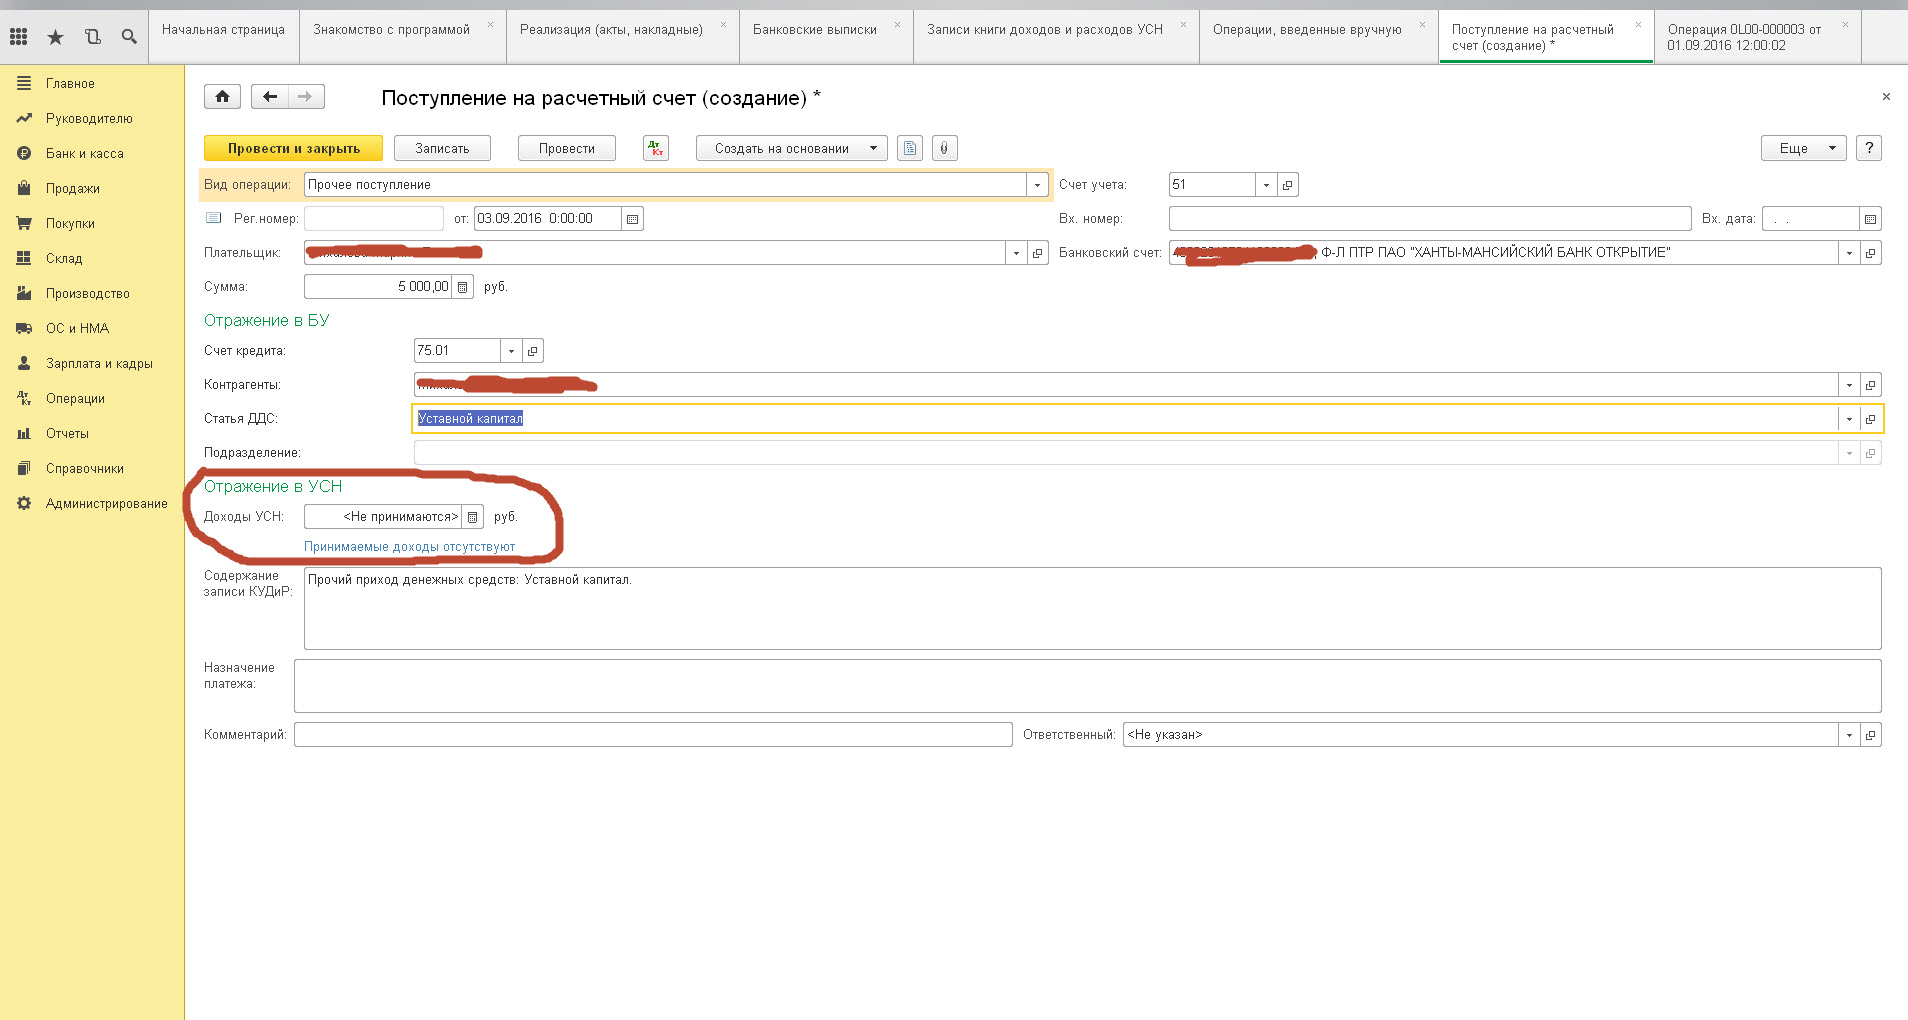This screenshot has width=1908, height=1020.
Task: Show Дт/Кт accounting entries icon
Action: [x=656, y=148]
